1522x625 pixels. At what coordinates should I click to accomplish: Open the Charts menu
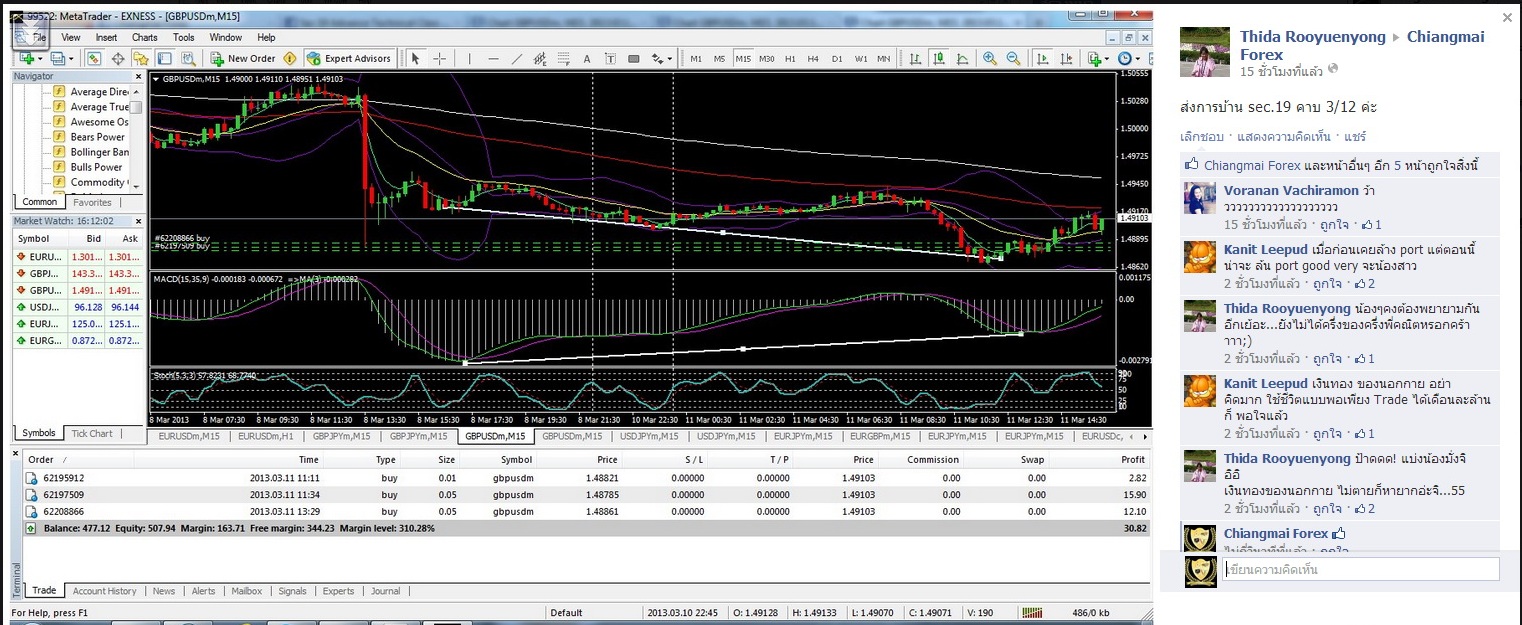pos(145,37)
